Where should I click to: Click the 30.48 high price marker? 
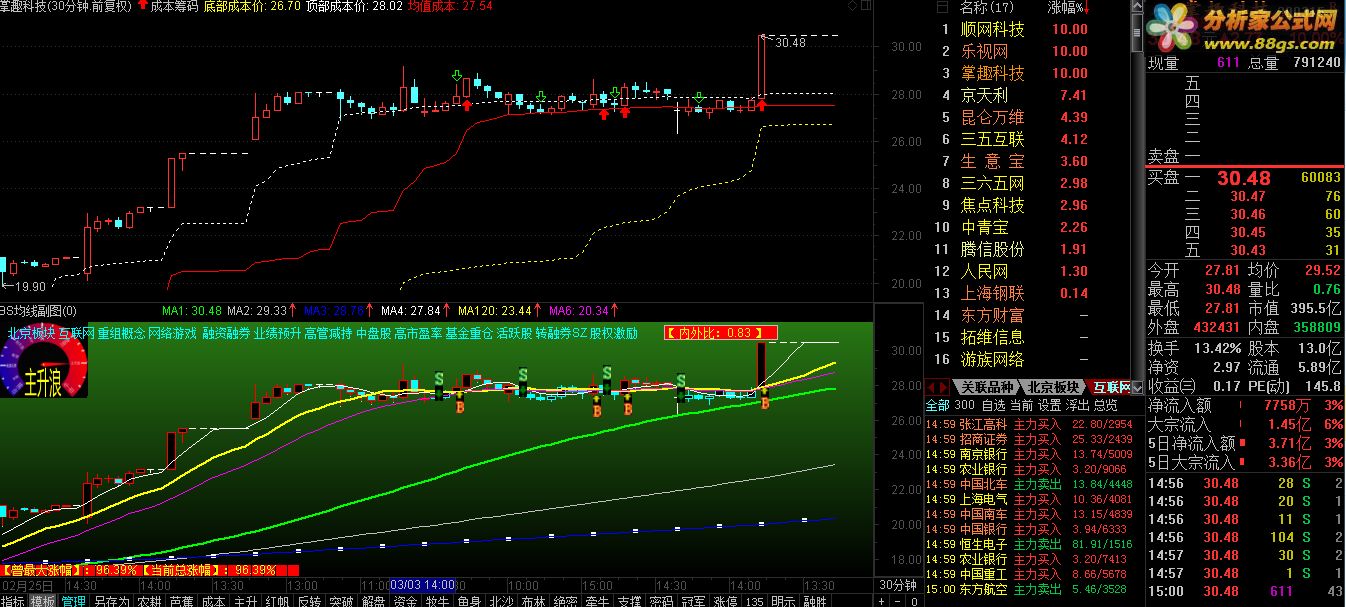(789, 42)
